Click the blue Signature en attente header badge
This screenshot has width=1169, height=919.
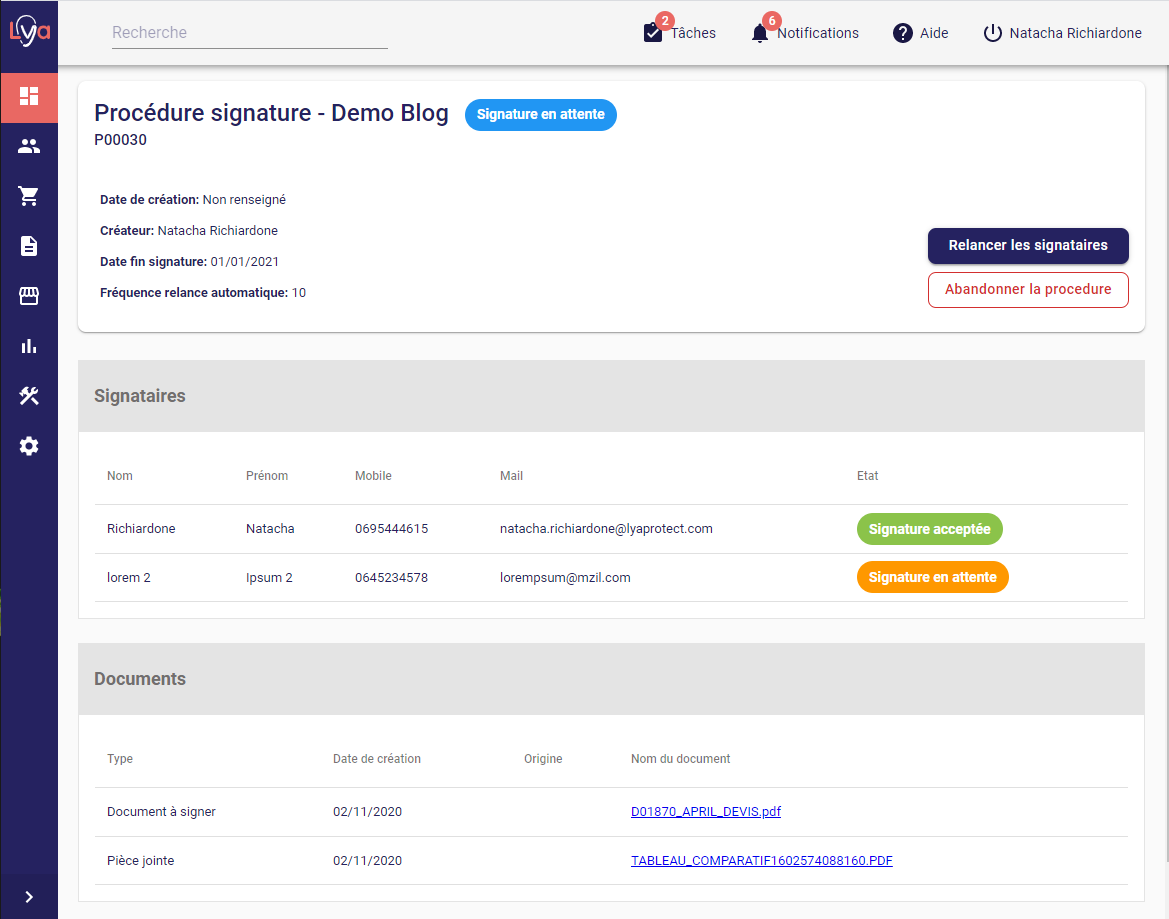[541, 115]
